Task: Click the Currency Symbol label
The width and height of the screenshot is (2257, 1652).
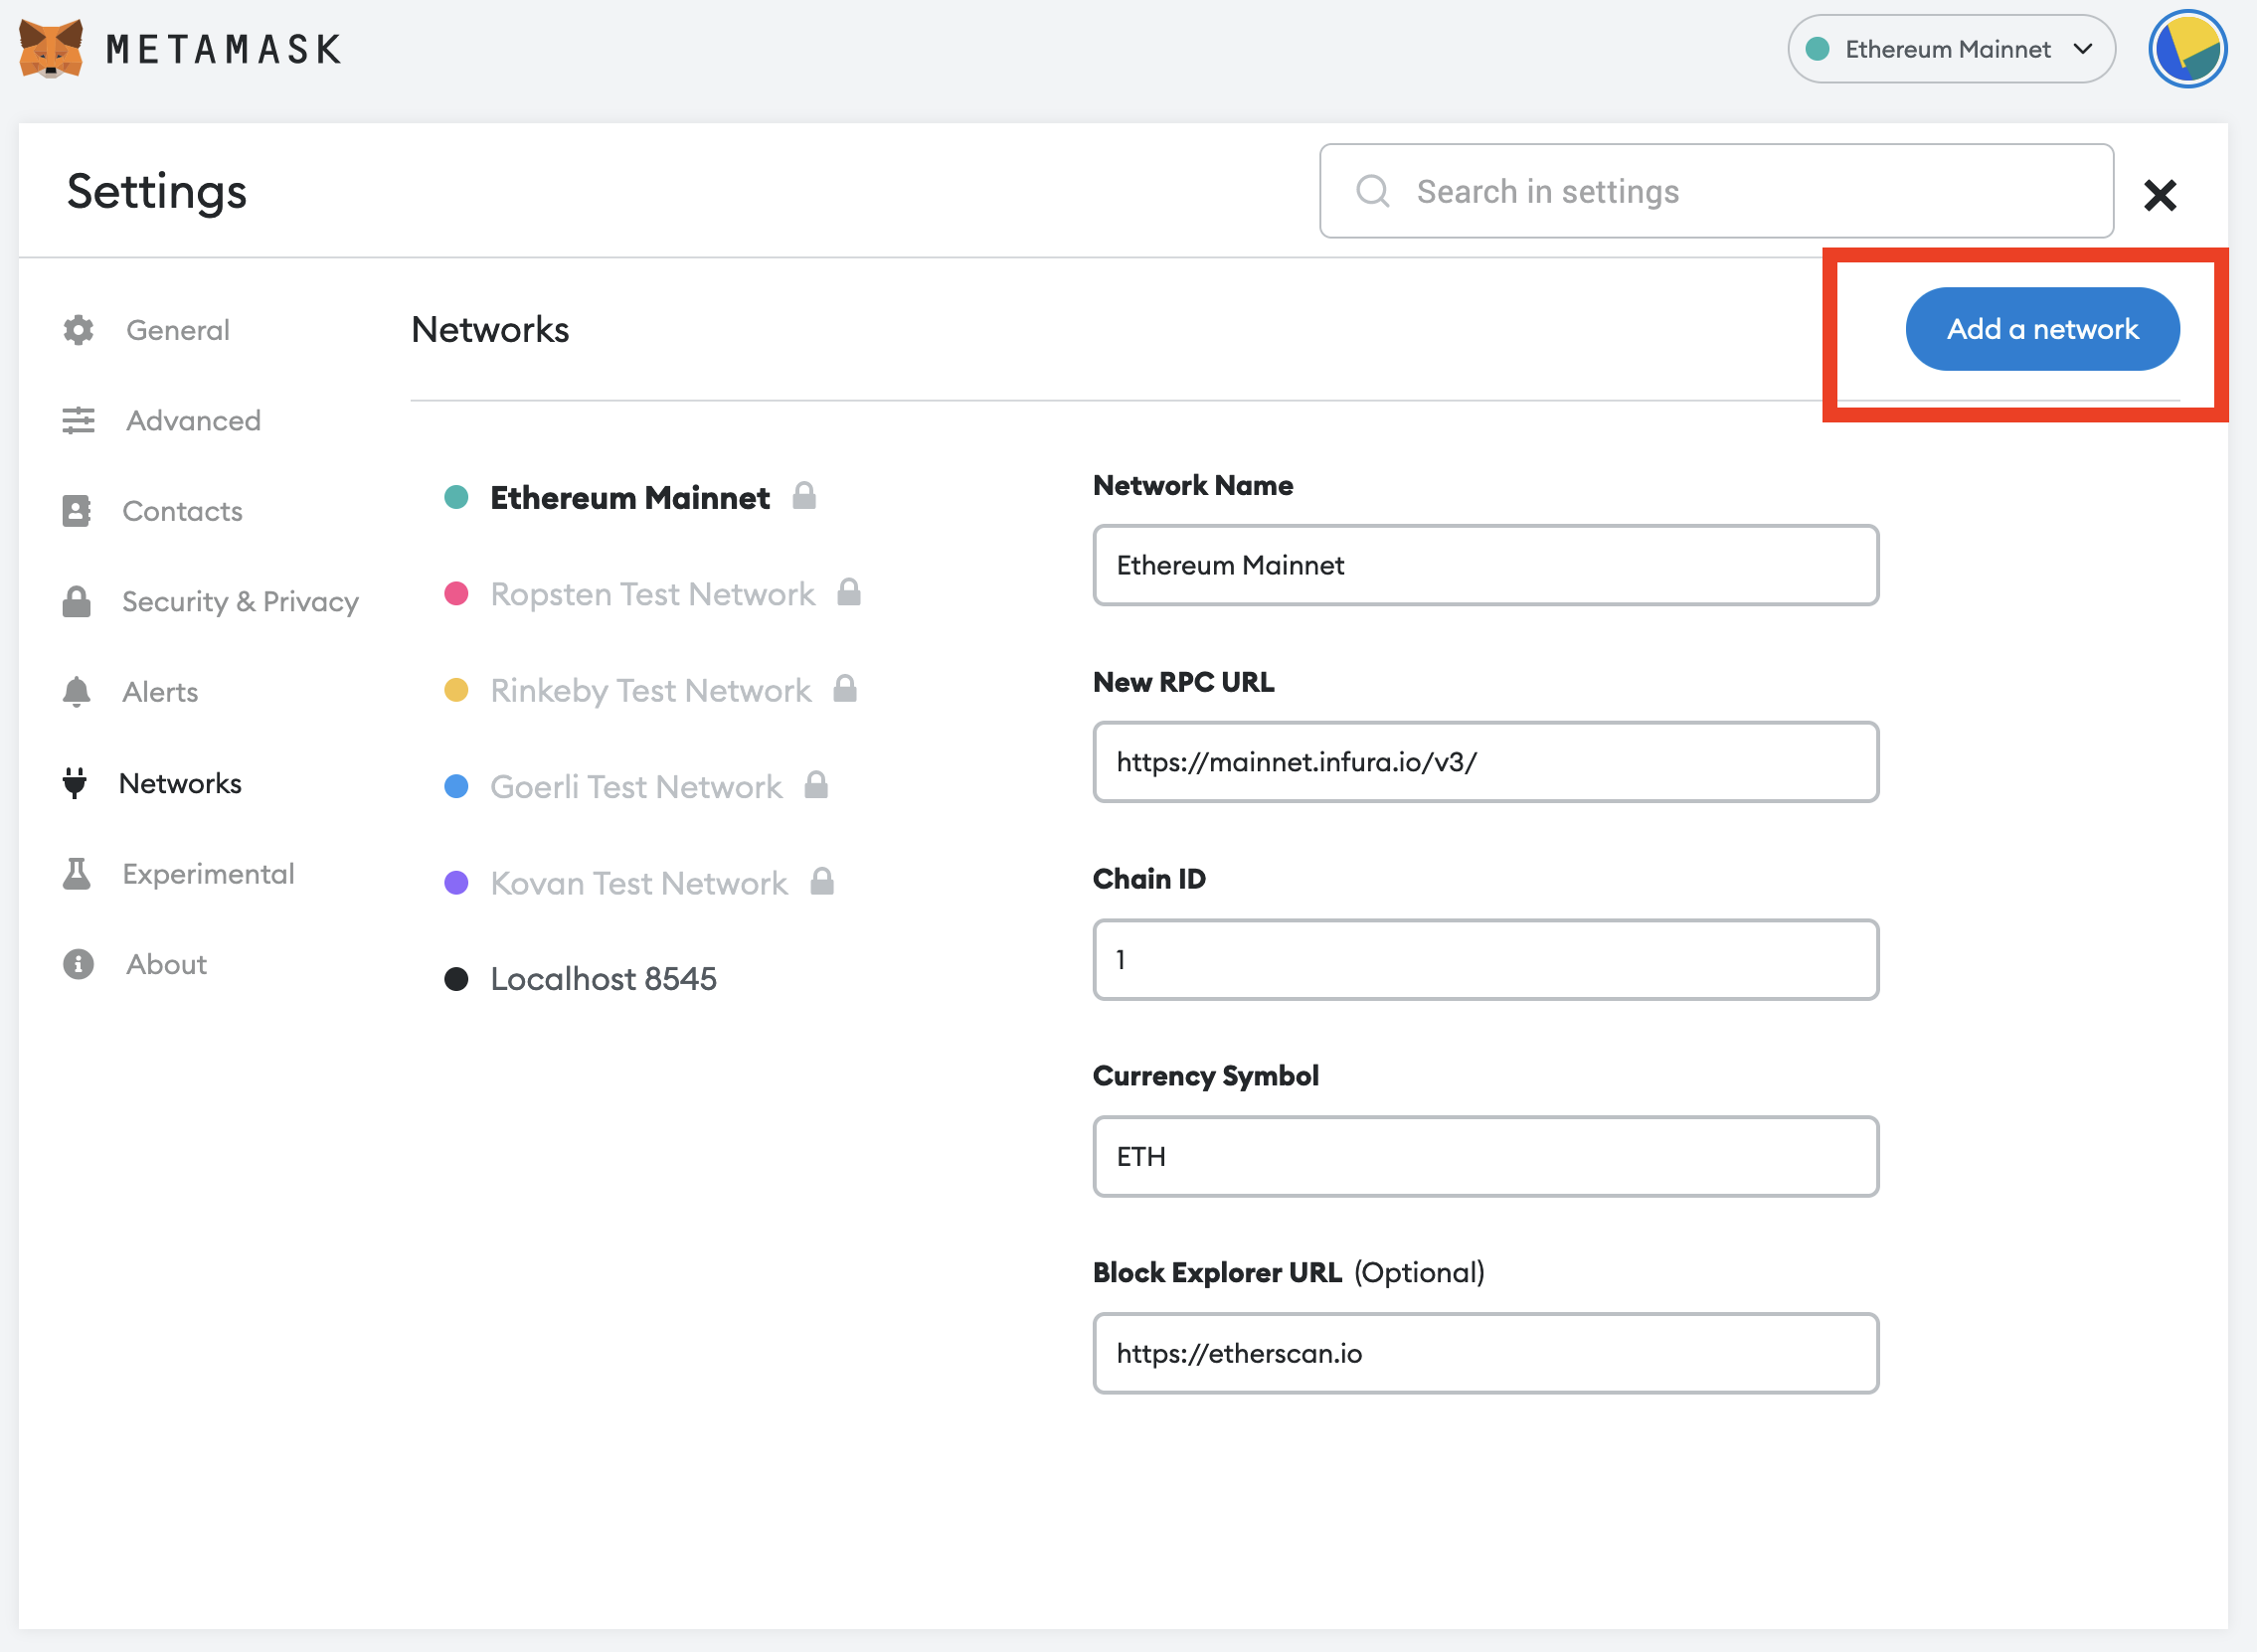Action: tap(1205, 1075)
